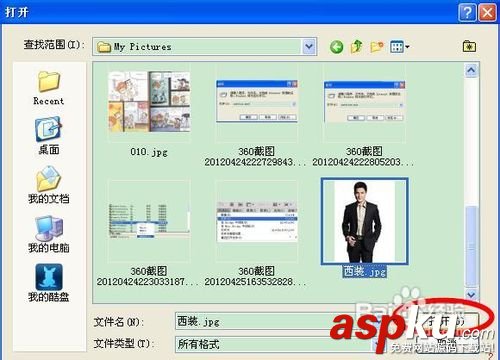Open 我的电脑 shortcut

click(x=49, y=234)
